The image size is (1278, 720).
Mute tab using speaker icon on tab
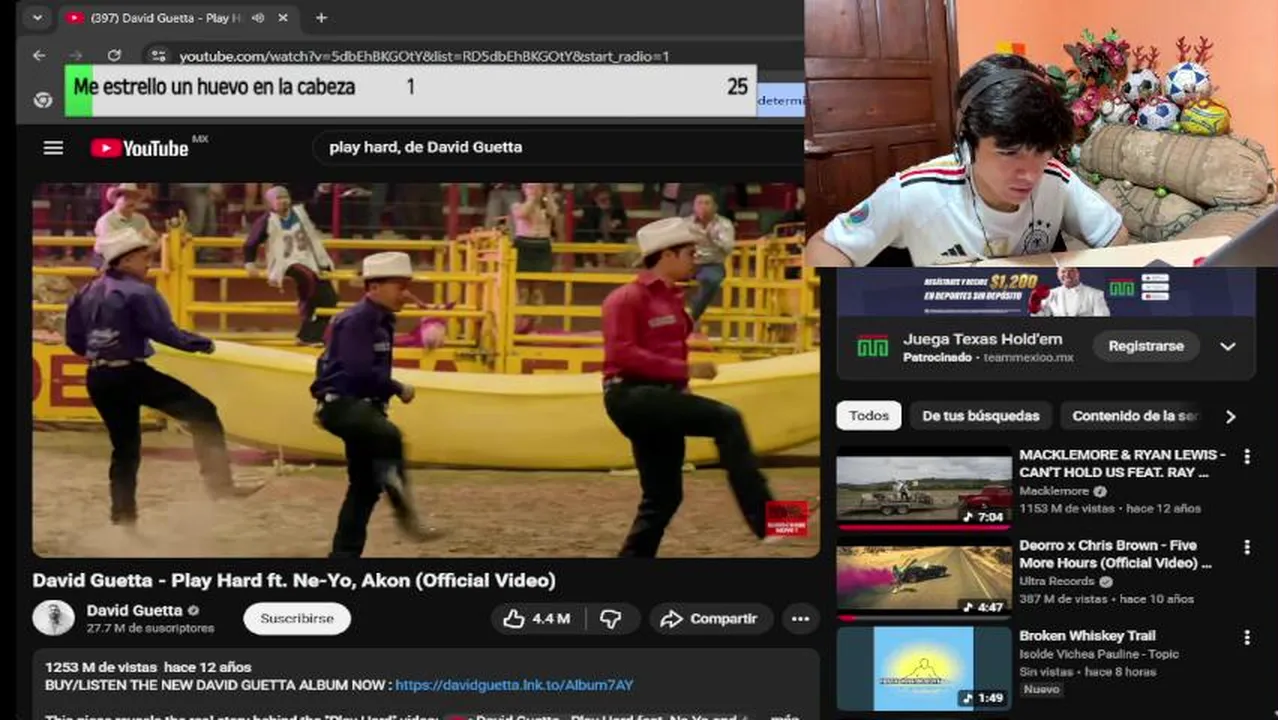click(x=258, y=18)
